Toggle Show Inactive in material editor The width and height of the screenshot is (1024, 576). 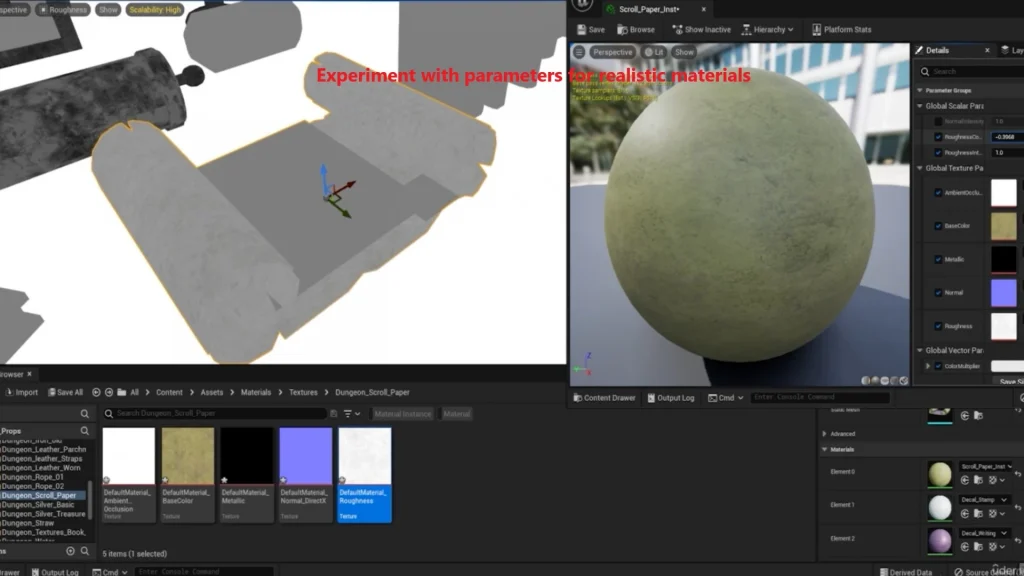pyautogui.click(x=701, y=29)
